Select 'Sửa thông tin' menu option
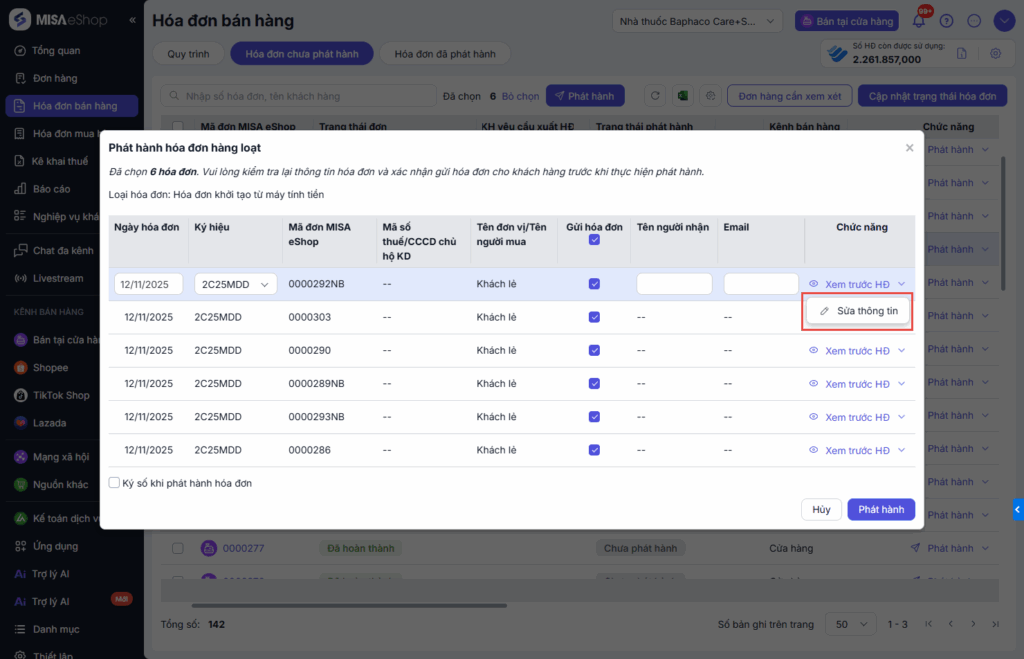Image resolution: width=1024 pixels, height=659 pixels. [x=858, y=311]
